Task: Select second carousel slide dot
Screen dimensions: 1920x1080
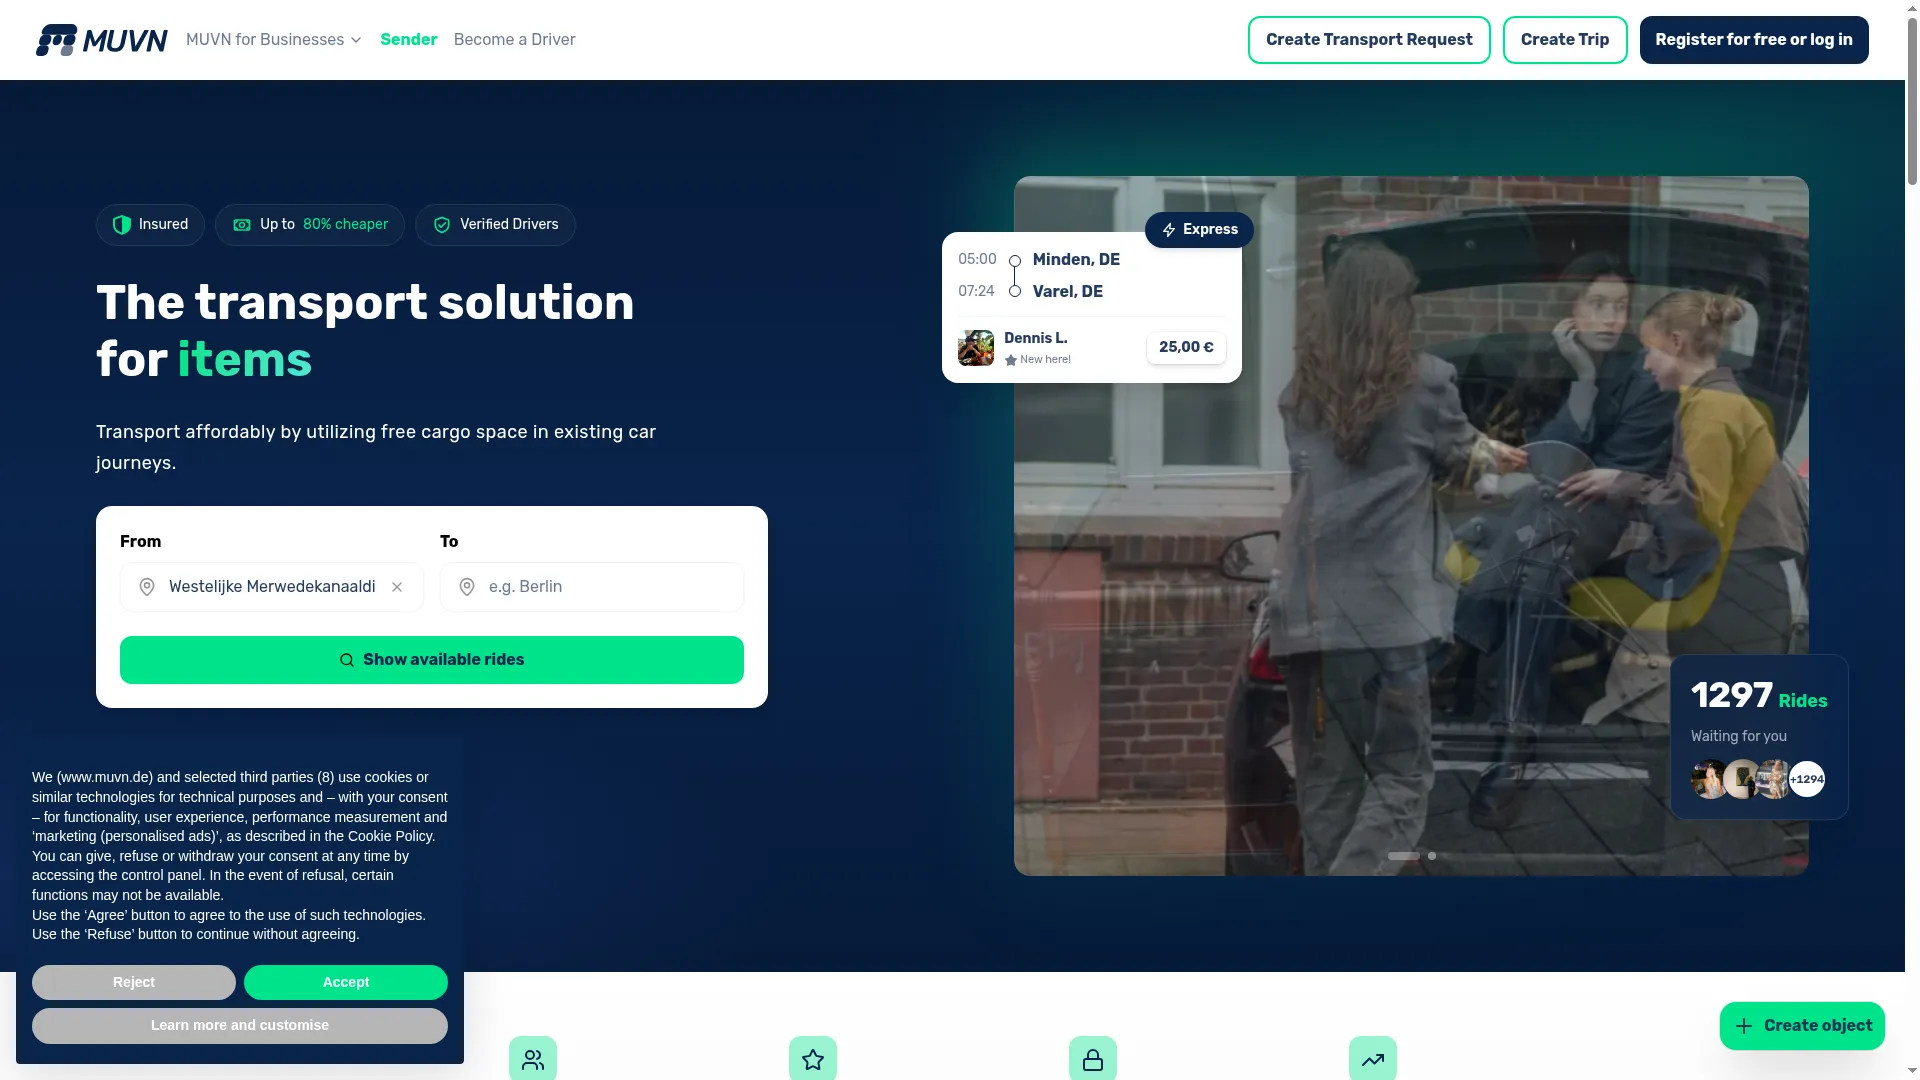Action: click(x=1432, y=856)
